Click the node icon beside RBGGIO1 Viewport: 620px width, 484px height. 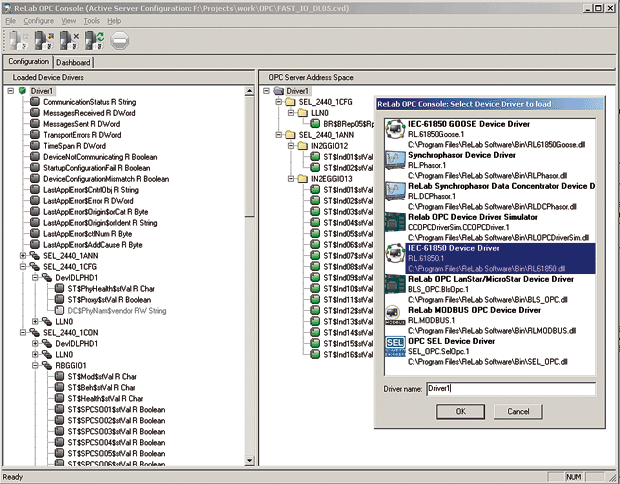[47, 365]
